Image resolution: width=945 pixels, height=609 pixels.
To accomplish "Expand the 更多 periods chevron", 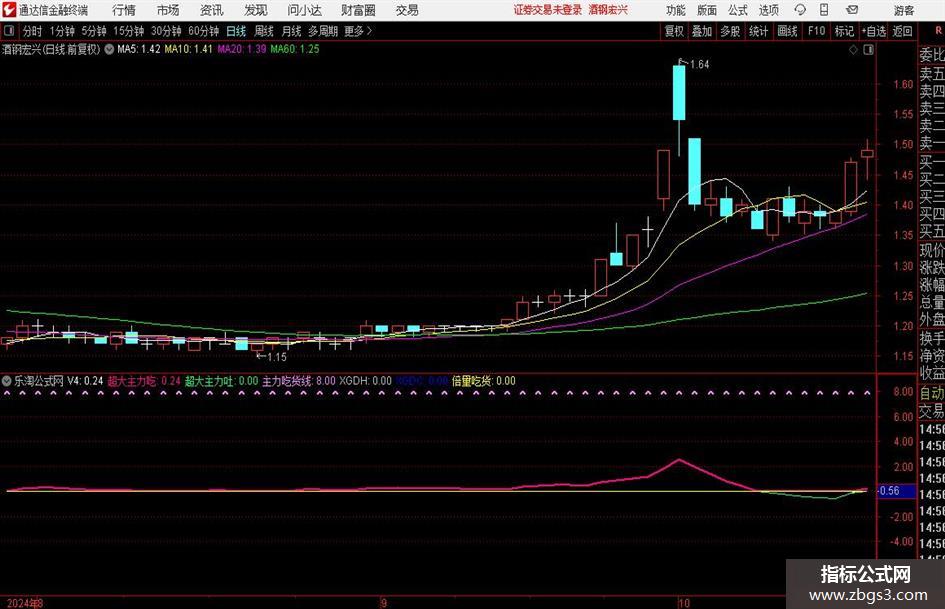I will 369,31.
